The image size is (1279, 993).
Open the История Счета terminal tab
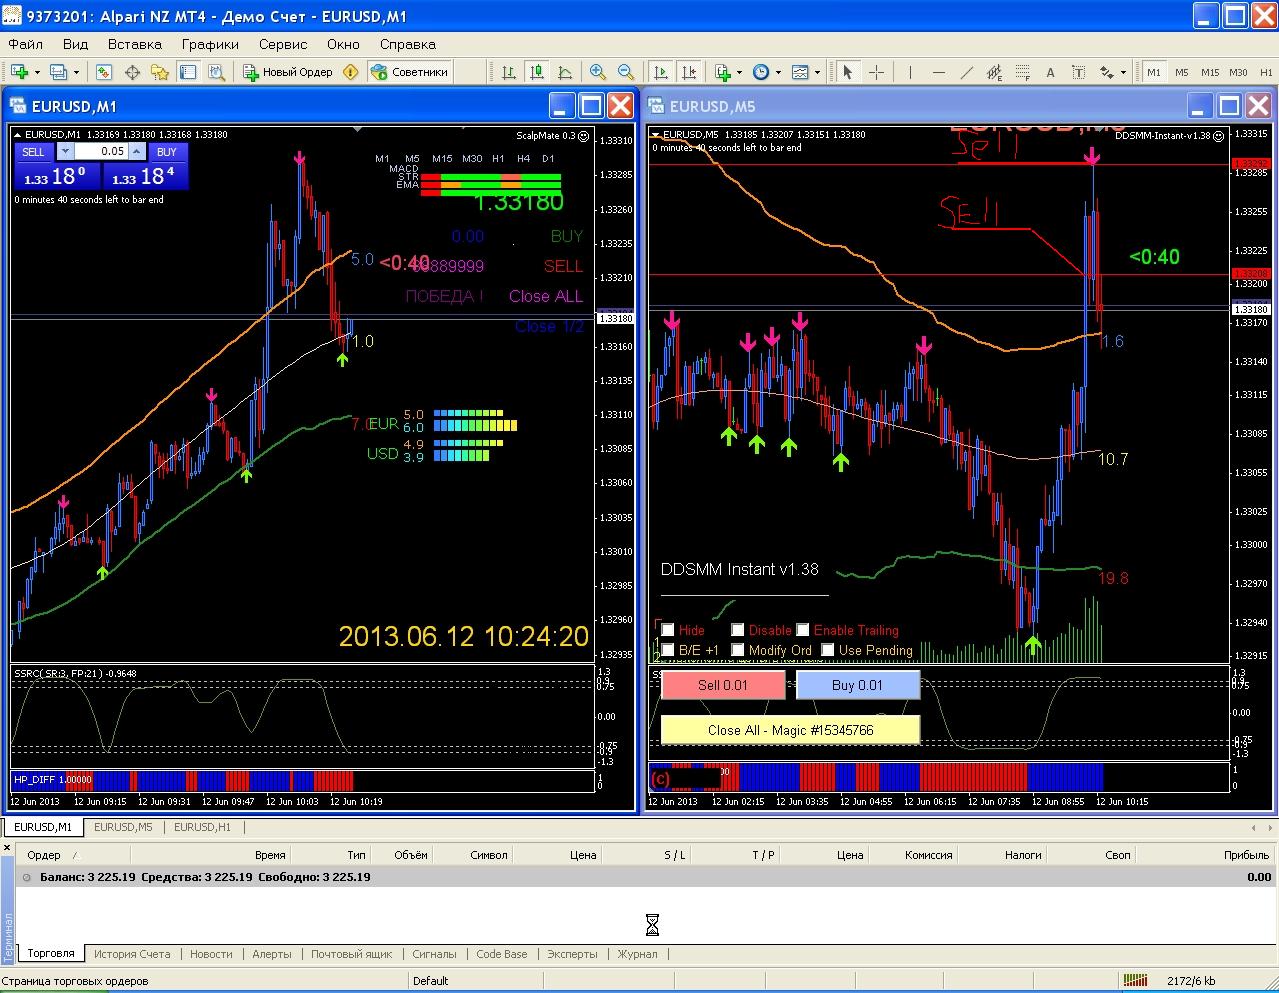click(x=132, y=954)
